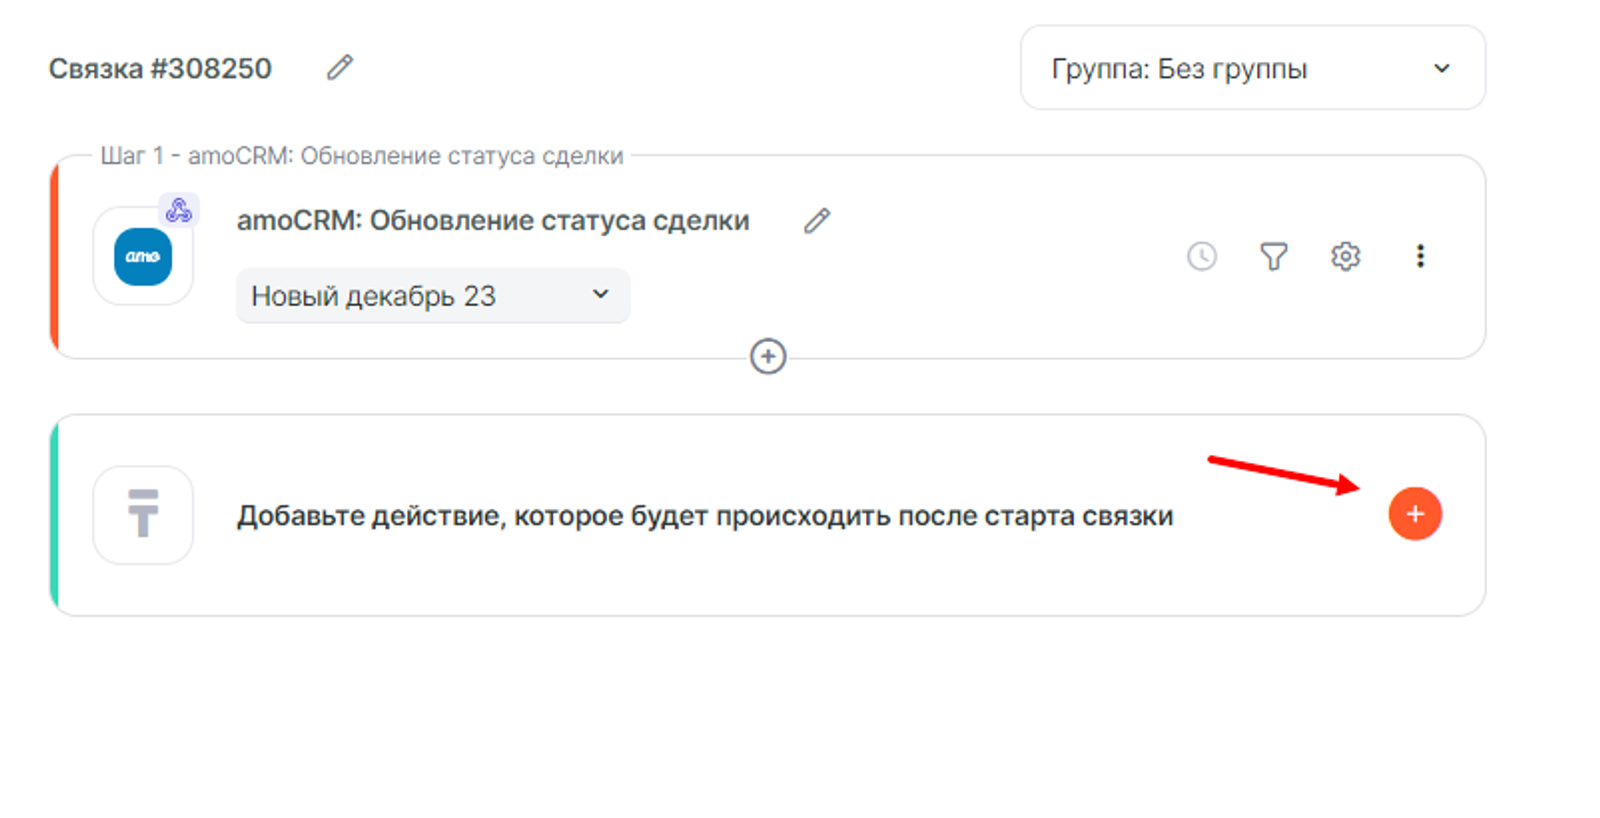Click the step title amoCRM: Обновление статуса сделки
Viewport: 1600px width, 818px height.
pyautogui.click(x=493, y=221)
